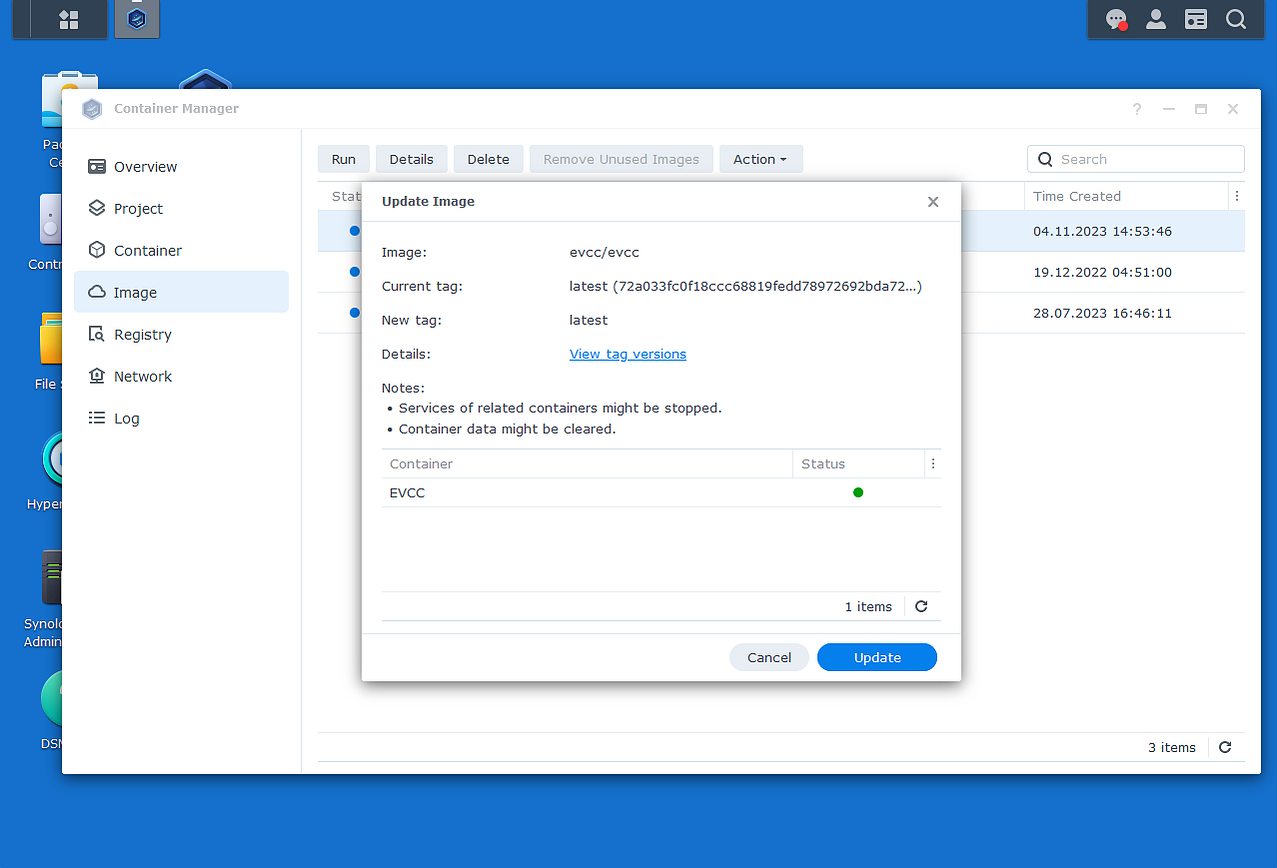The image size is (1277, 868).
Task: Open the user account options icon
Action: click(x=1156, y=19)
